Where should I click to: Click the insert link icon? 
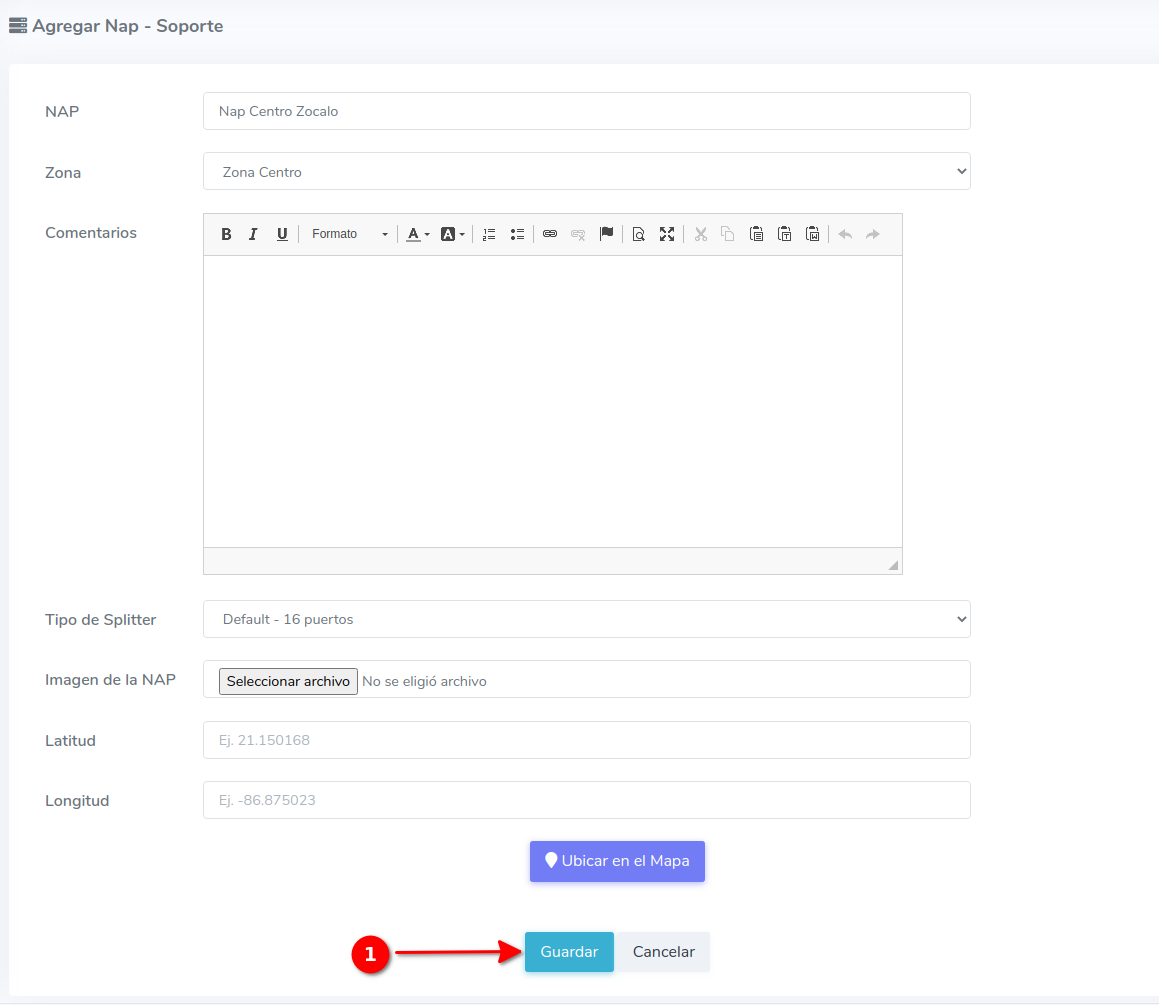550,234
